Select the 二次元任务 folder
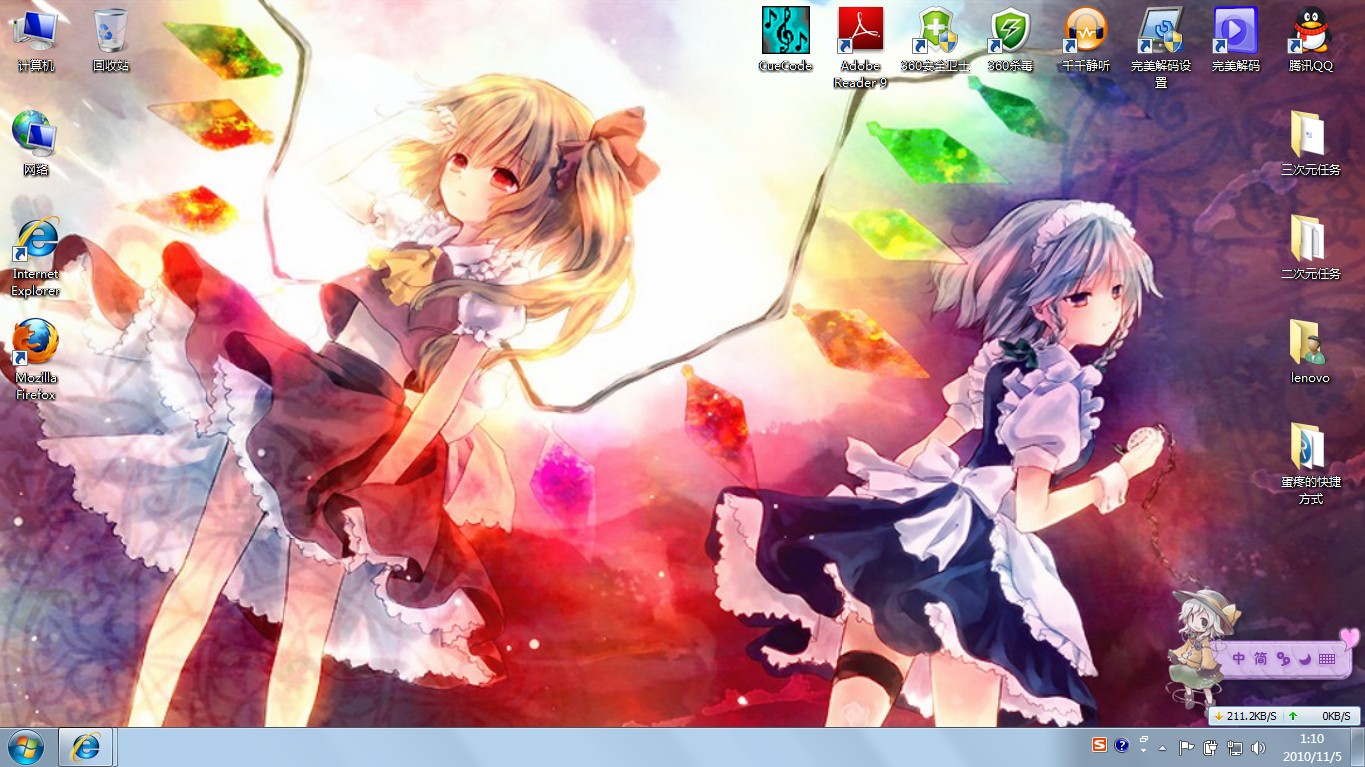Viewport: 1365px width, 767px height. [x=1311, y=246]
